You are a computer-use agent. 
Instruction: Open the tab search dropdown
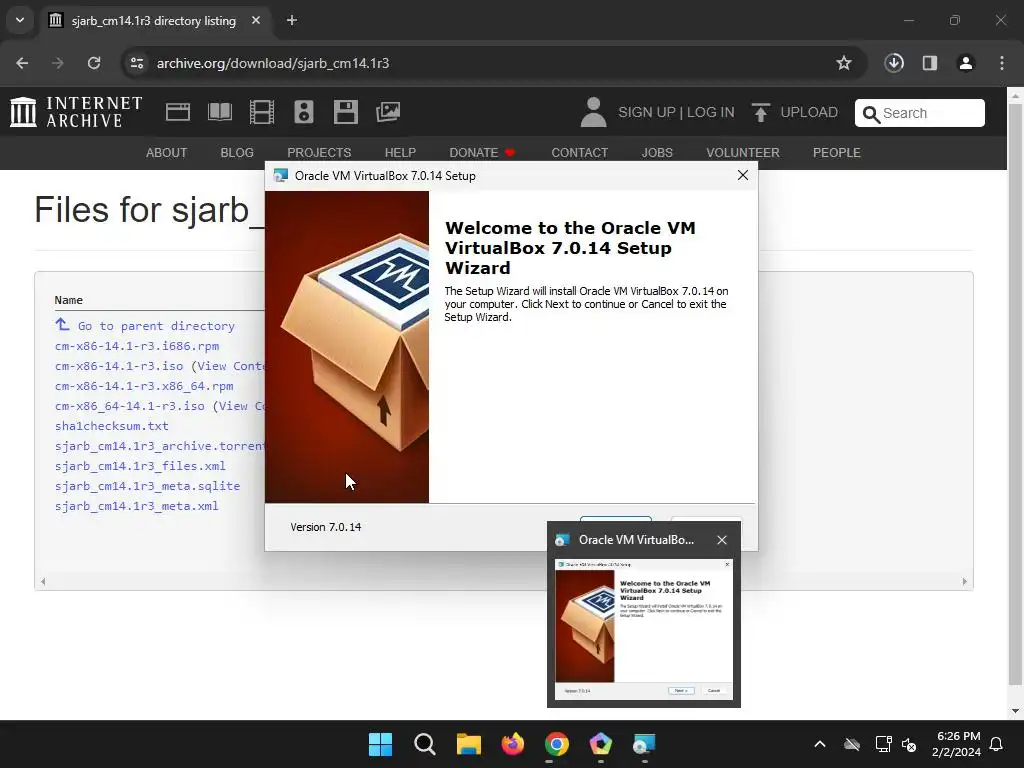[x=20, y=20]
